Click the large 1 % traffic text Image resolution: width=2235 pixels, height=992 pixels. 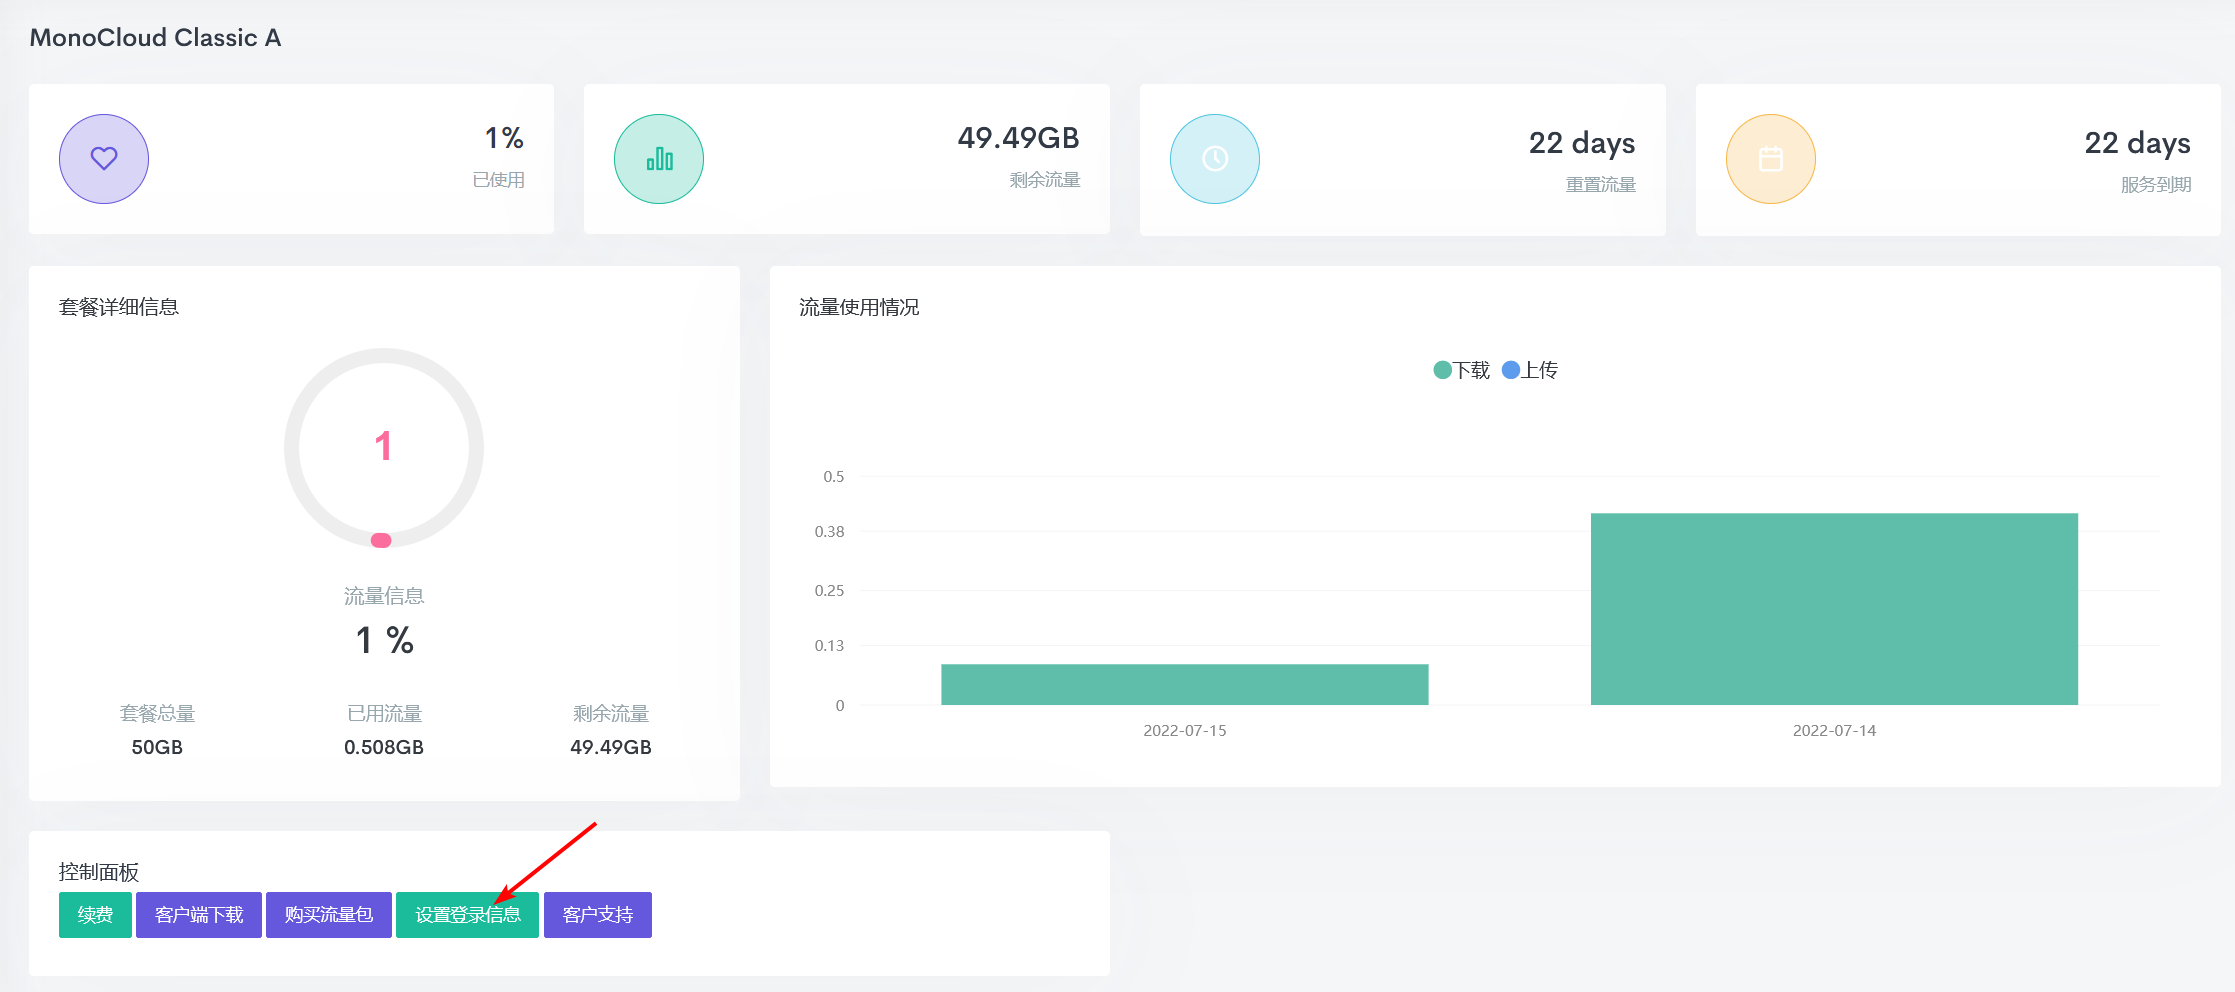[384, 640]
